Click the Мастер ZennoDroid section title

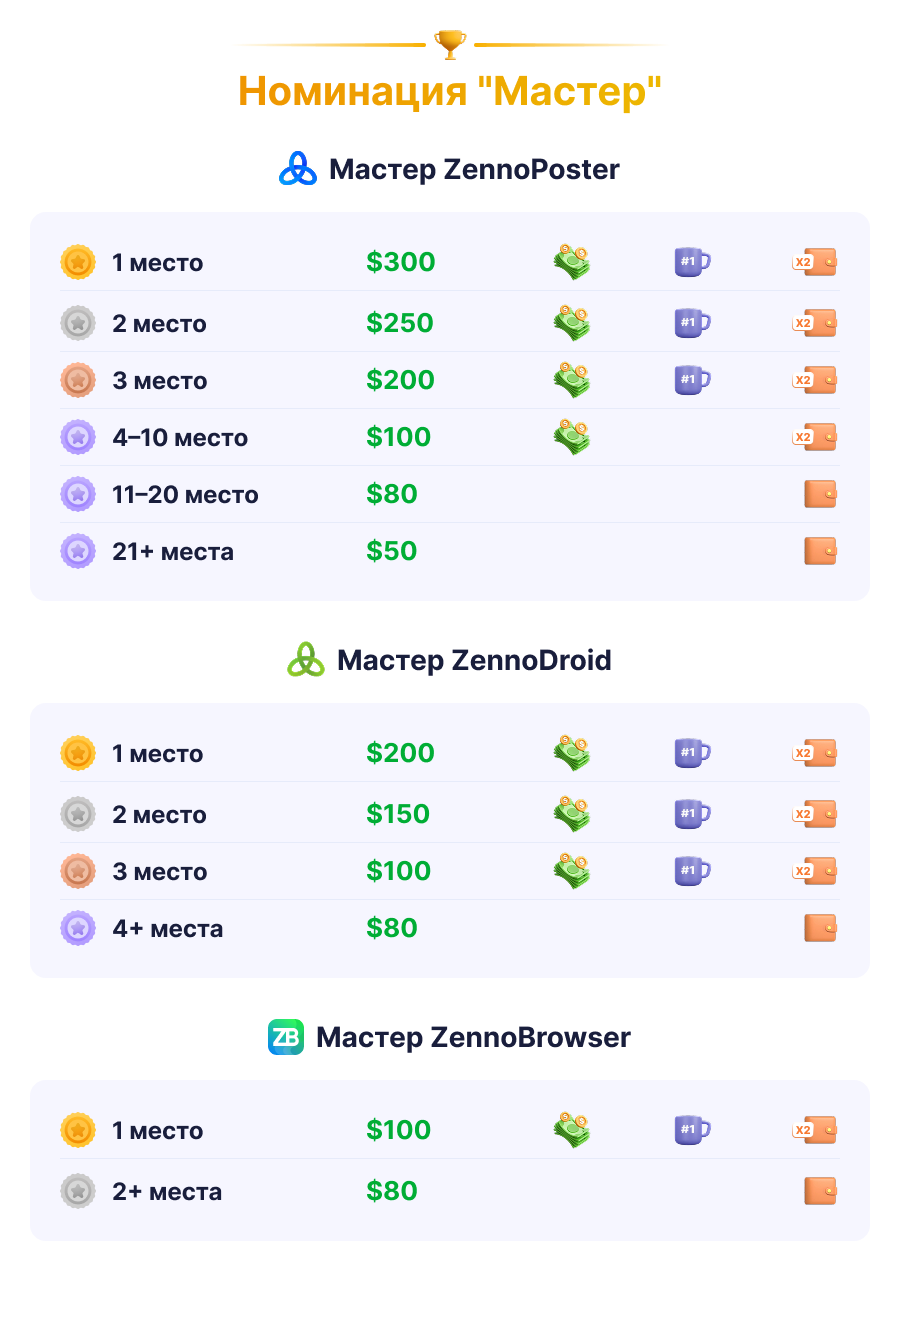[x=474, y=660]
